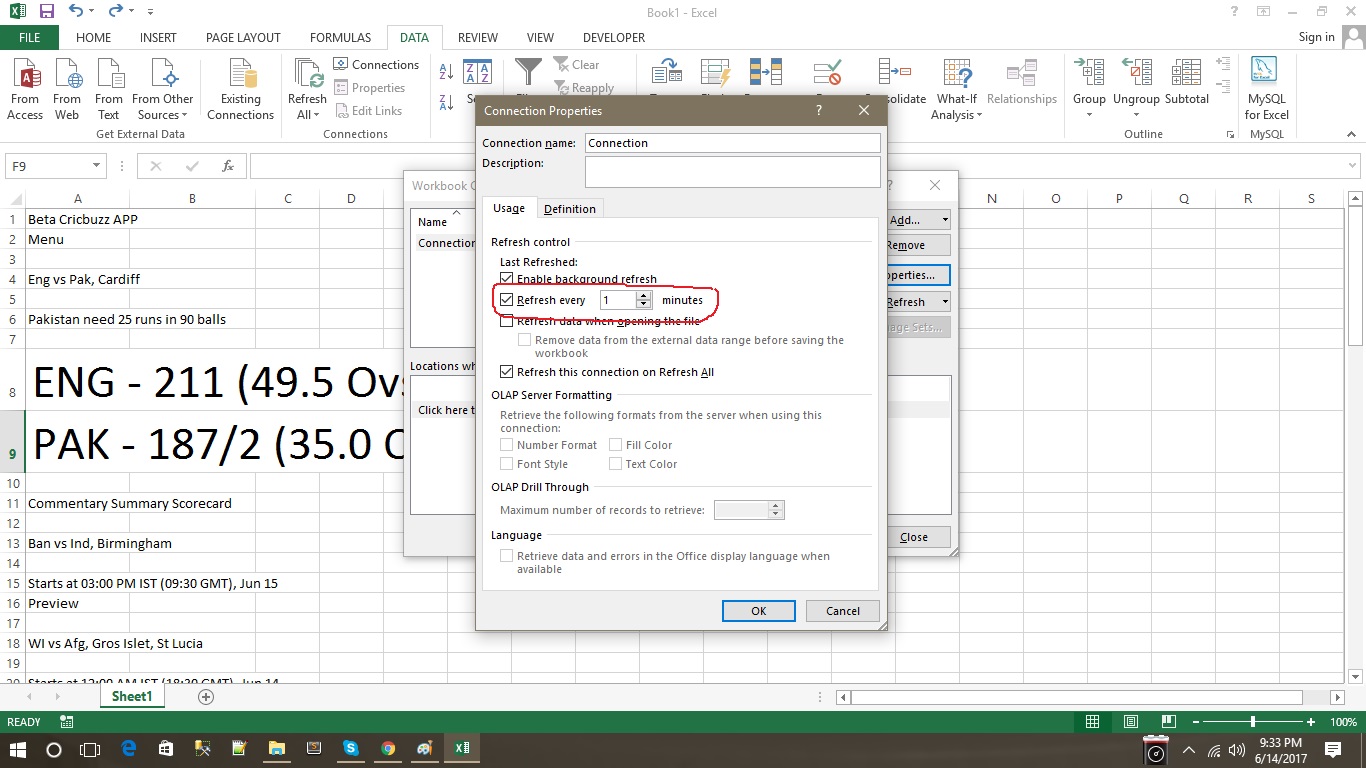This screenshot has width=1366, height=768.
Task: Toggle Enable background refresh checkbox
Action: [x=507, y=279]
